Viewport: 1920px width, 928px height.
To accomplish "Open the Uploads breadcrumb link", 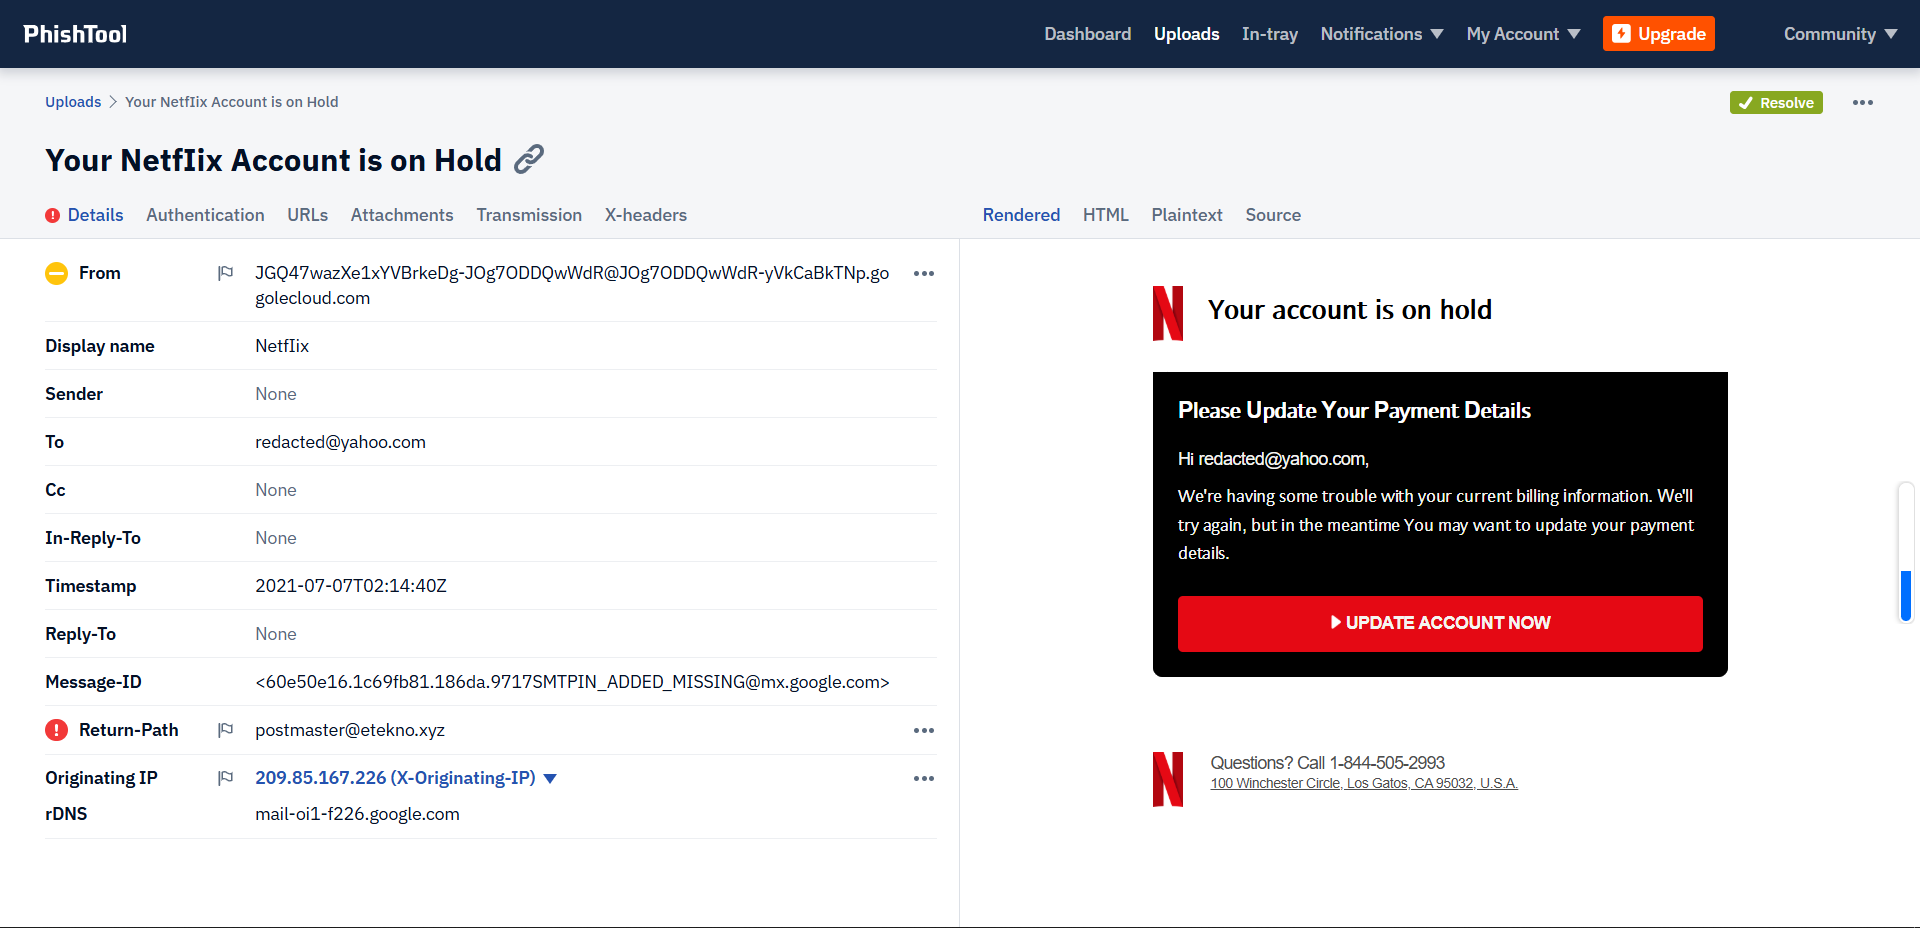I will point(72,101).
